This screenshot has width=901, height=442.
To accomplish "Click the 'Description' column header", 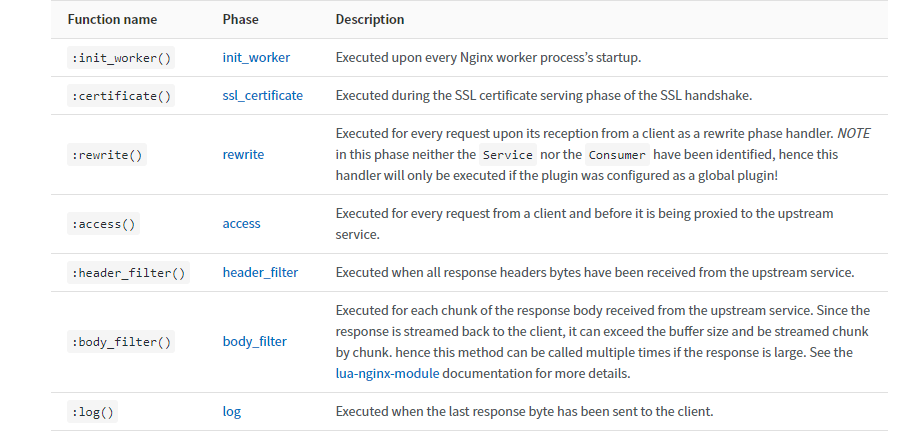I will click(x=369, y=20).
